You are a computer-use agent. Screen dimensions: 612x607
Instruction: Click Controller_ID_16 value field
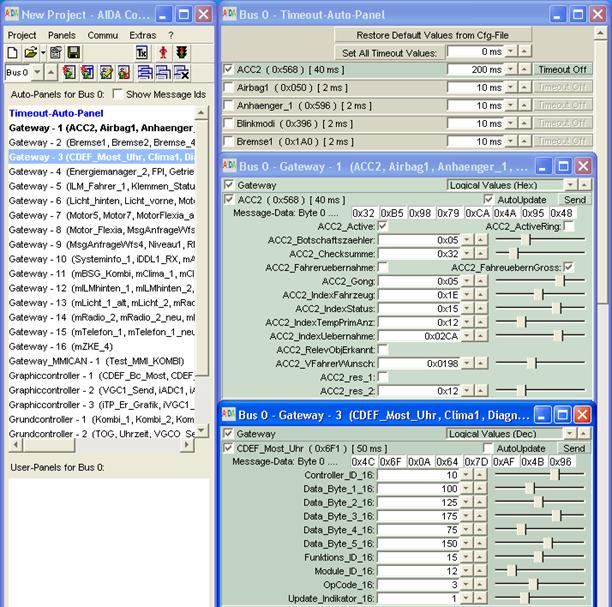418,475
